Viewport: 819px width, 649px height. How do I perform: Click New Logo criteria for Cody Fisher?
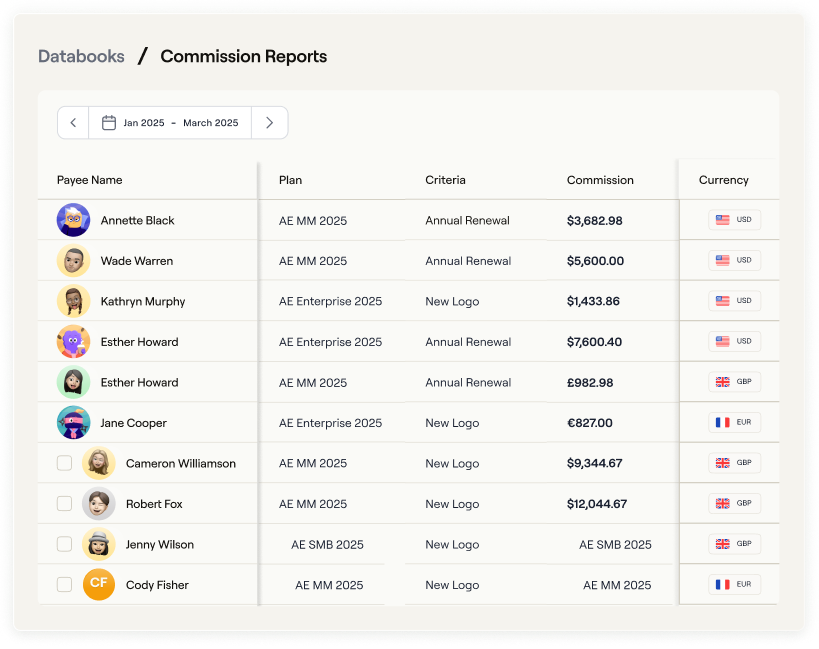click(x=452, y=585)
